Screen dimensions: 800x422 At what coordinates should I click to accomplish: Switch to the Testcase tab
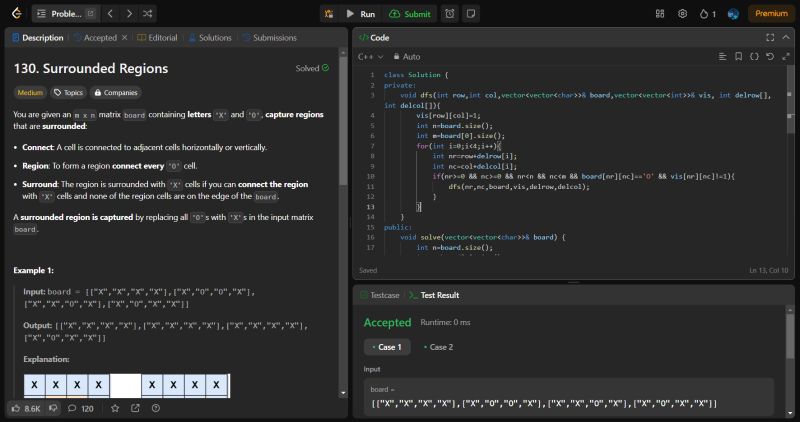(x=380, y=295)
